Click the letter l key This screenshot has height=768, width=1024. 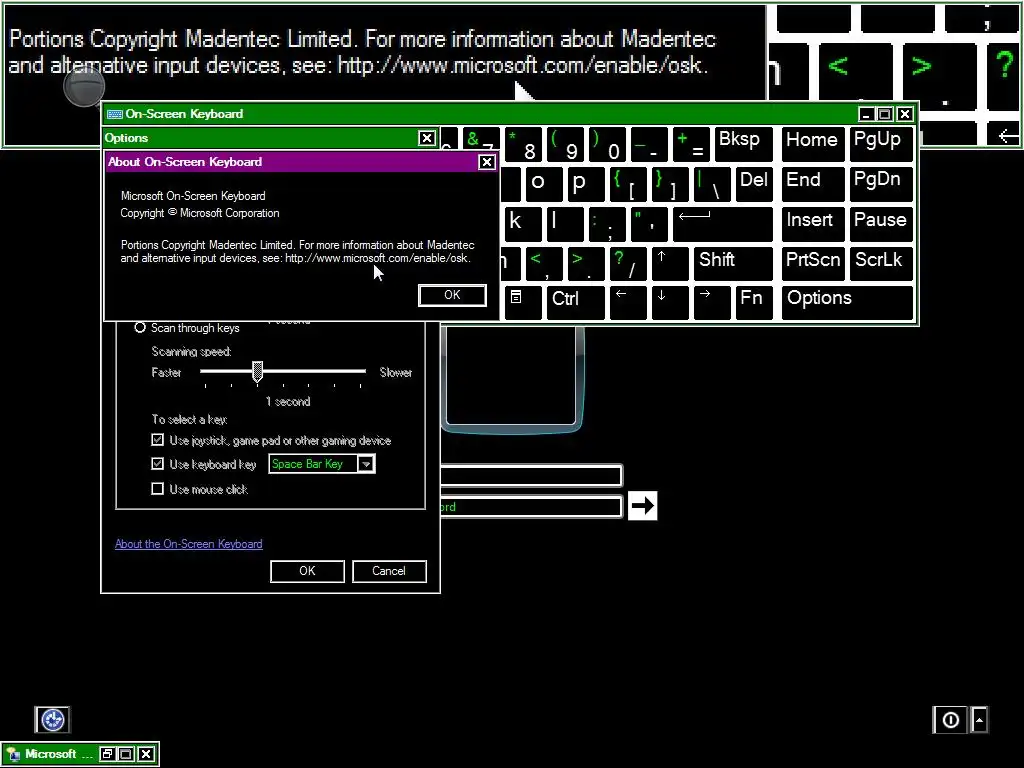(x=566, y=224)
